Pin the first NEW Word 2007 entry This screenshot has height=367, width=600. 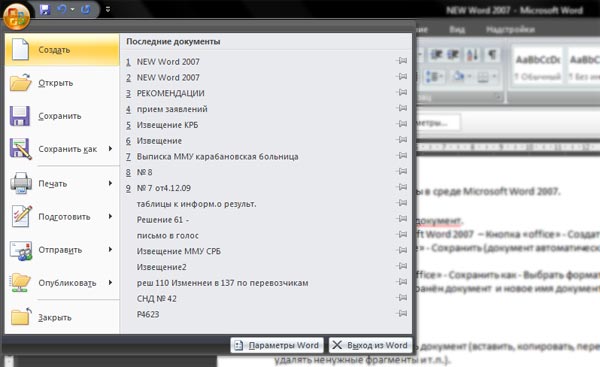401,61
